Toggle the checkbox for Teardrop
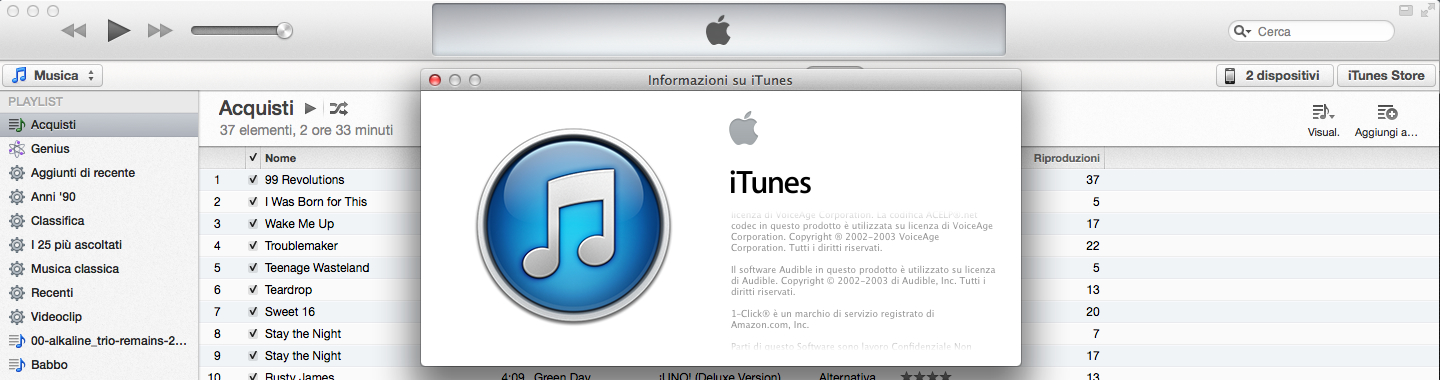Screen dimensions: 1440x380 pyautogui.click(x=253, y=290)
